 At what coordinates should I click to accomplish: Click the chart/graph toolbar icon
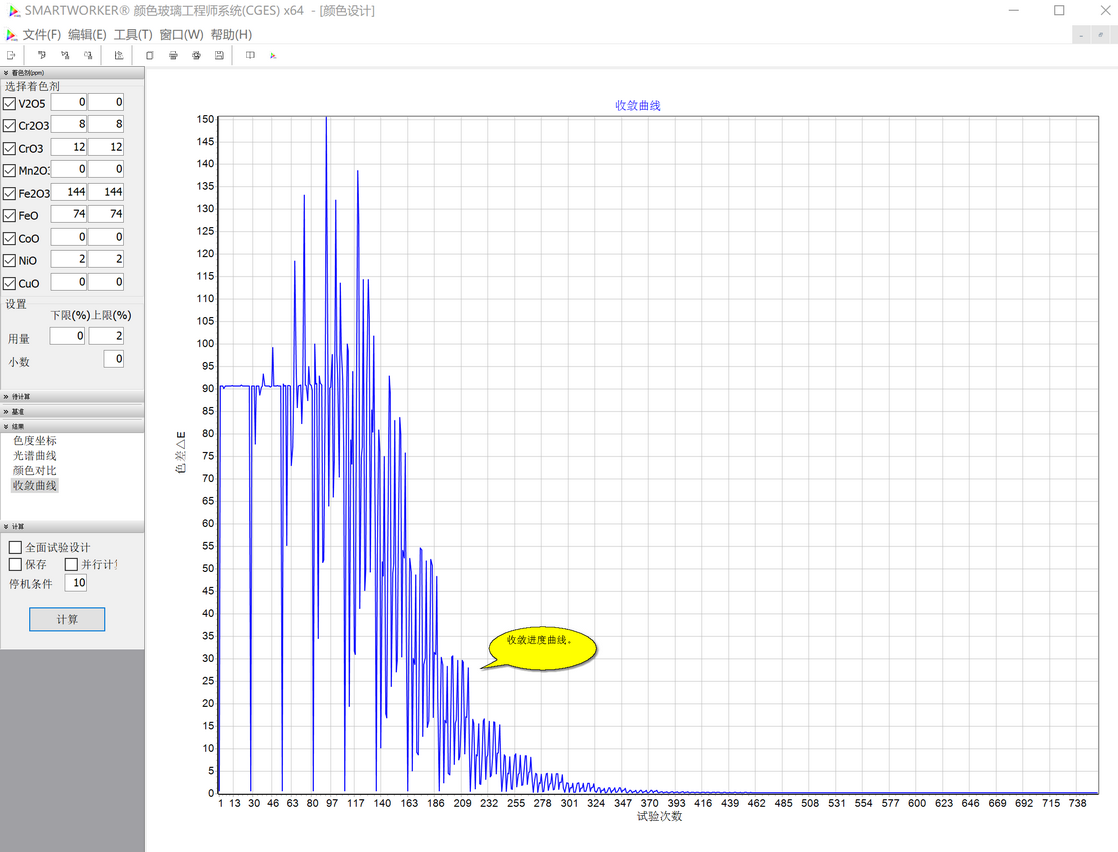point(119,55)
